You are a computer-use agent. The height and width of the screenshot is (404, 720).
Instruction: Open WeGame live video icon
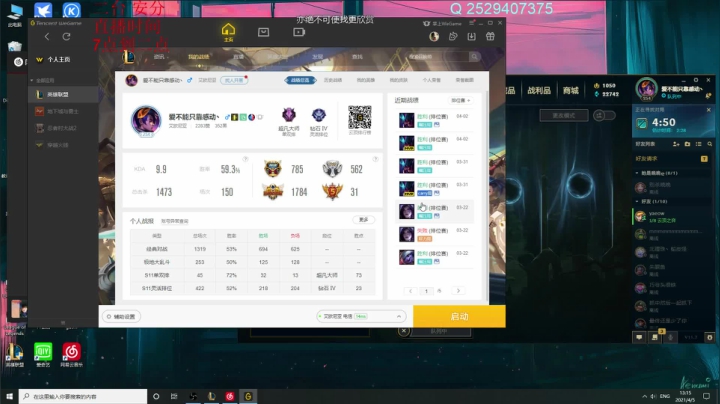299,32
